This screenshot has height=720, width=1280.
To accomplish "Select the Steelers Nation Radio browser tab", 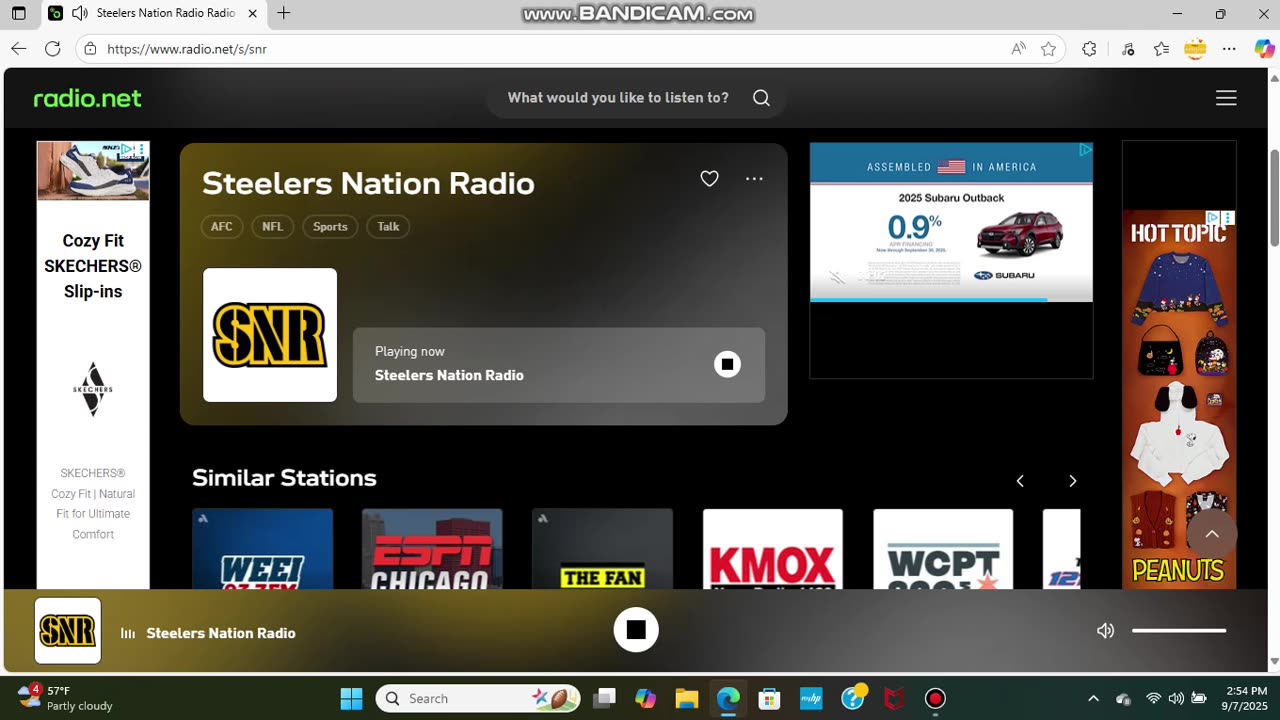I will click(155, 14).
